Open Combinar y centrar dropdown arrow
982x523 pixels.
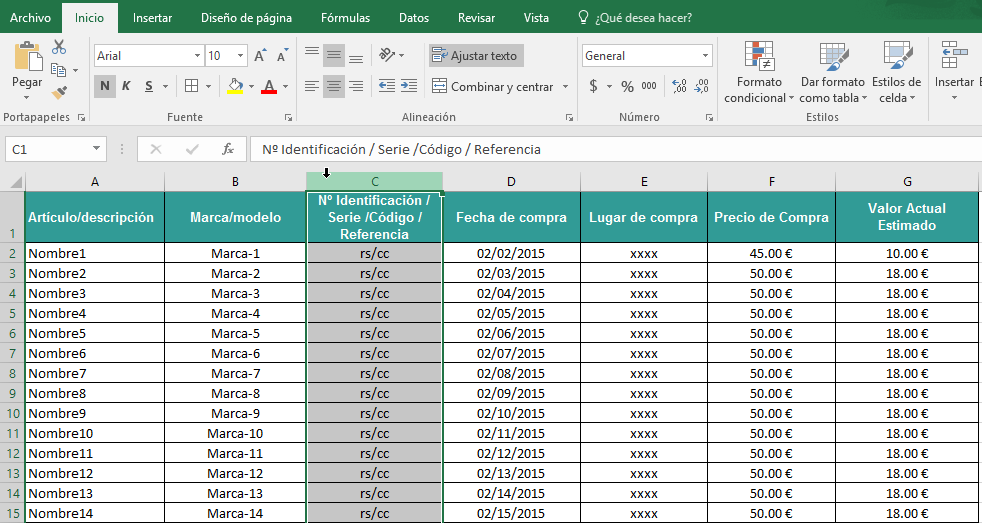[x=566, y=86]
